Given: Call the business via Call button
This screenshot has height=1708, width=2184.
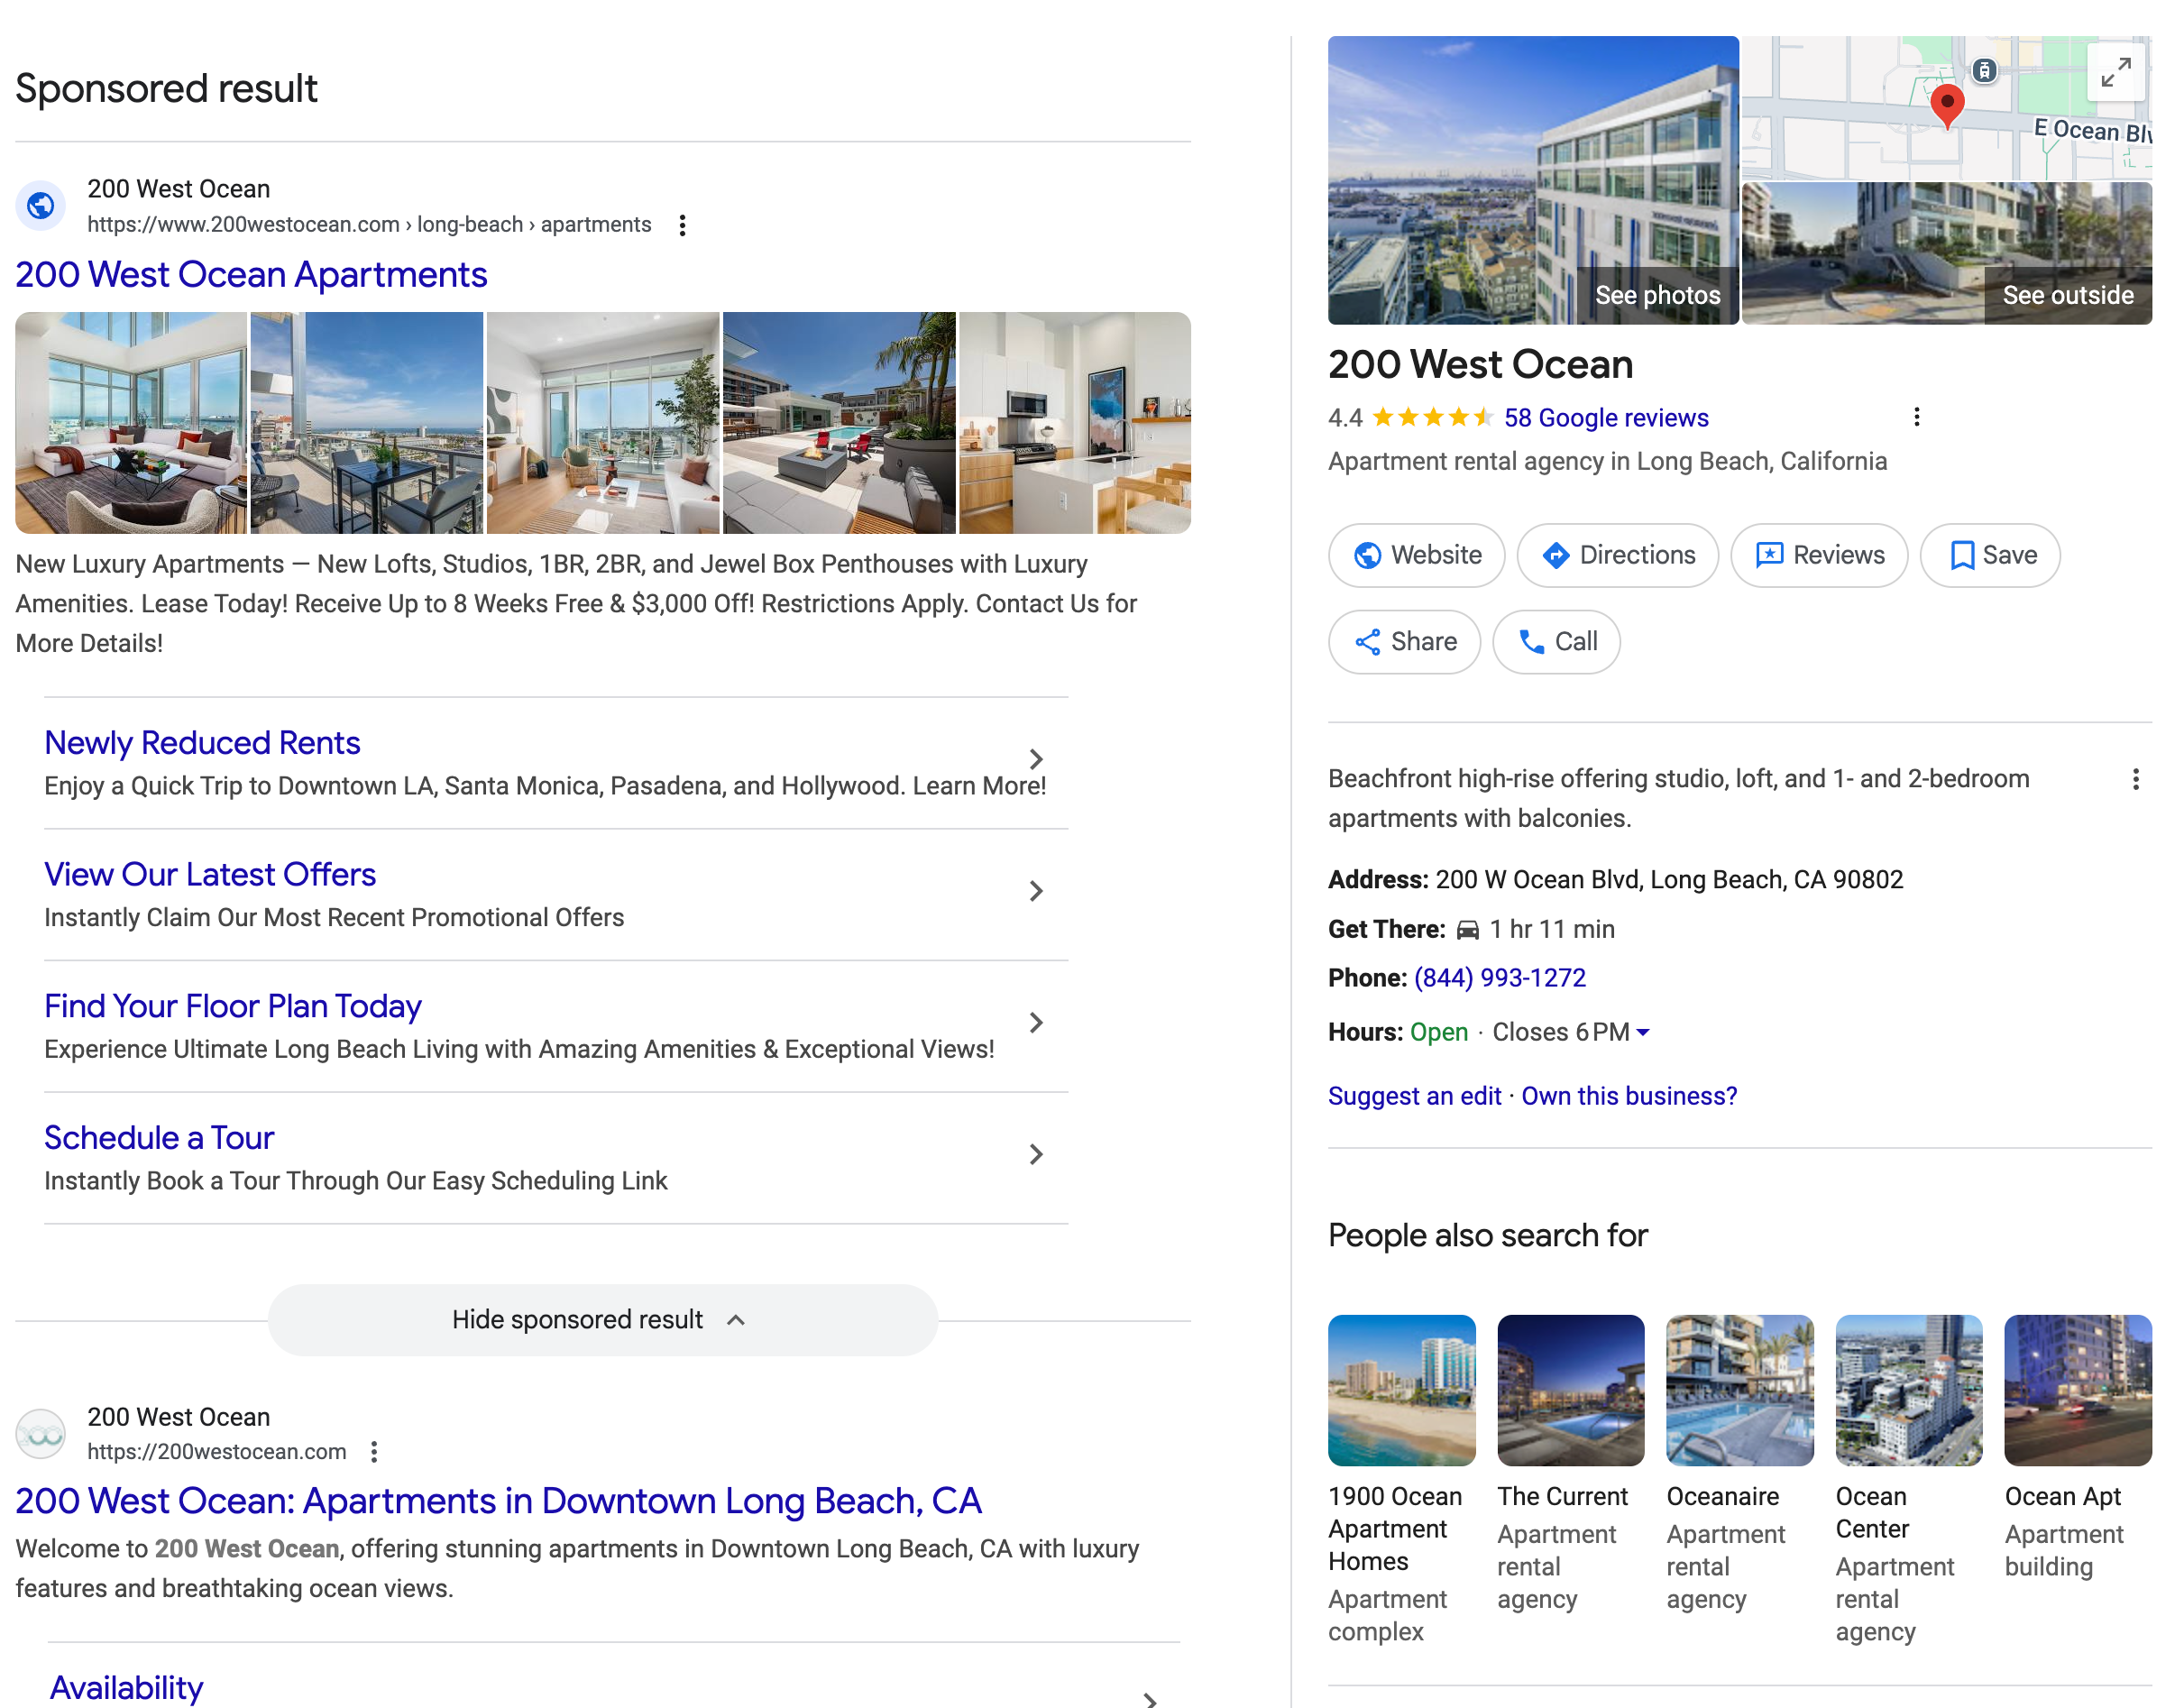Looking at the screenshot, I should coord(1556,641).
